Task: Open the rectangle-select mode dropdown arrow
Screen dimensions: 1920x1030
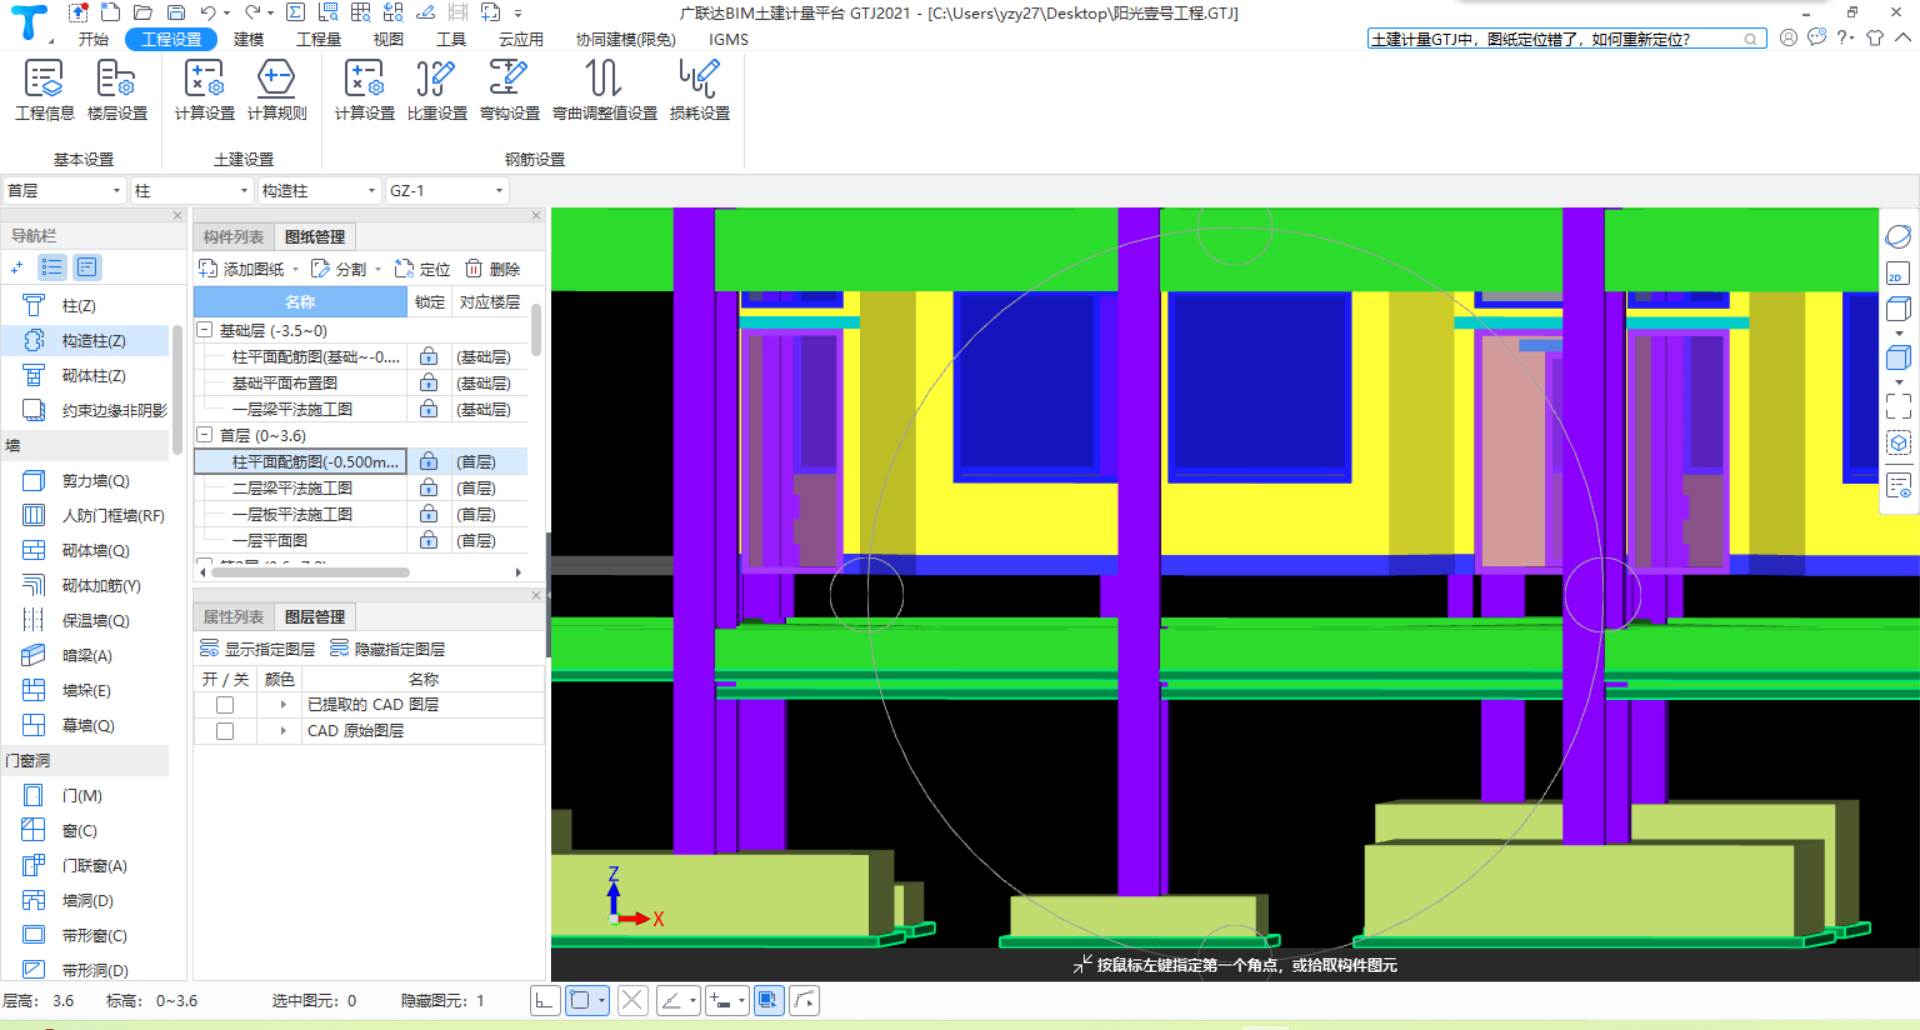Action: tap(601, 1000)
